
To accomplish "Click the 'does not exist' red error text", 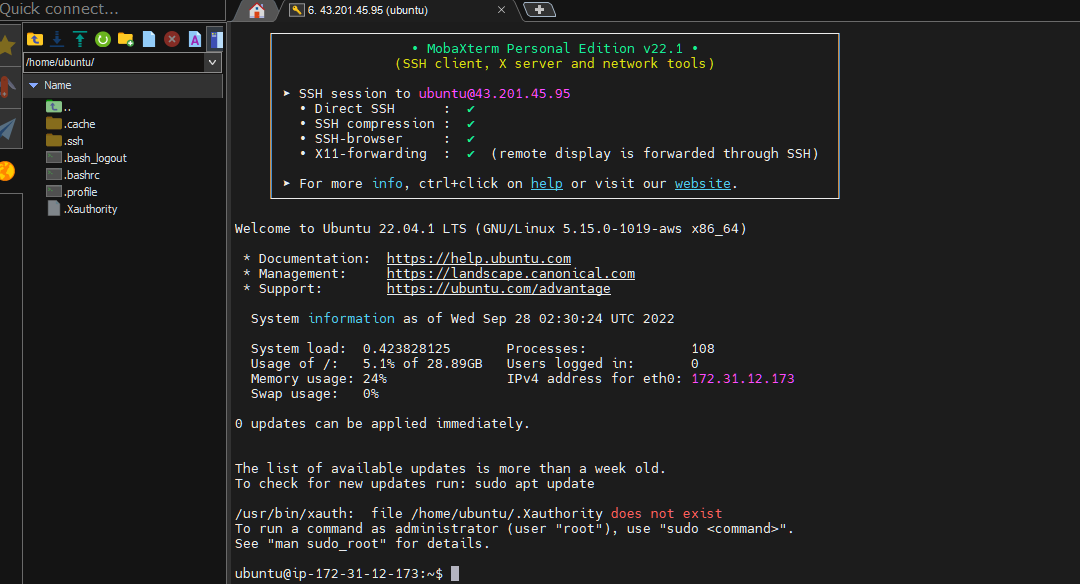I will tap(666, 513).
